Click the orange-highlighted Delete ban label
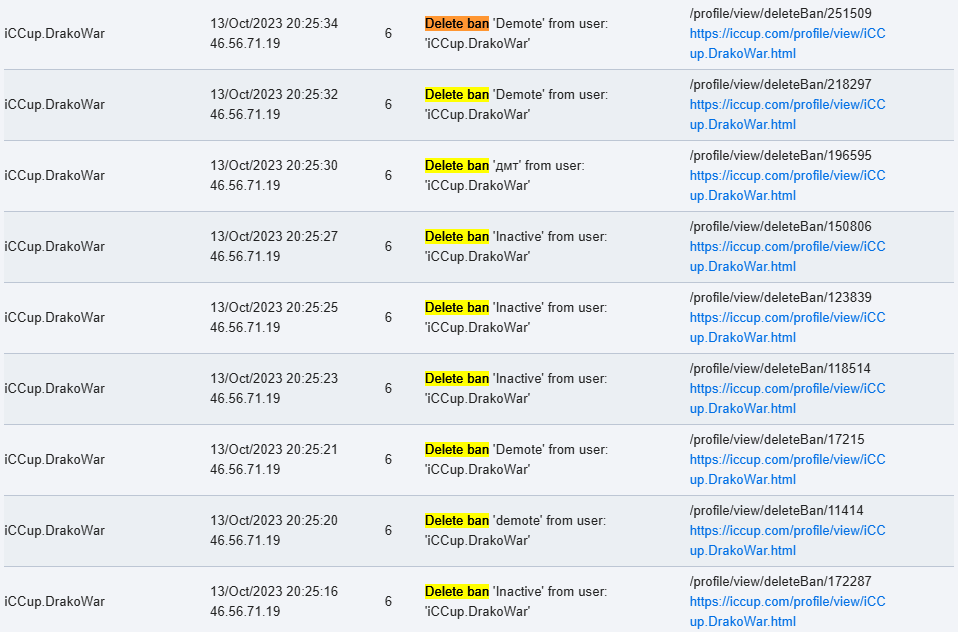This screenshot has height=632, width=958. [x=457, y=23]
